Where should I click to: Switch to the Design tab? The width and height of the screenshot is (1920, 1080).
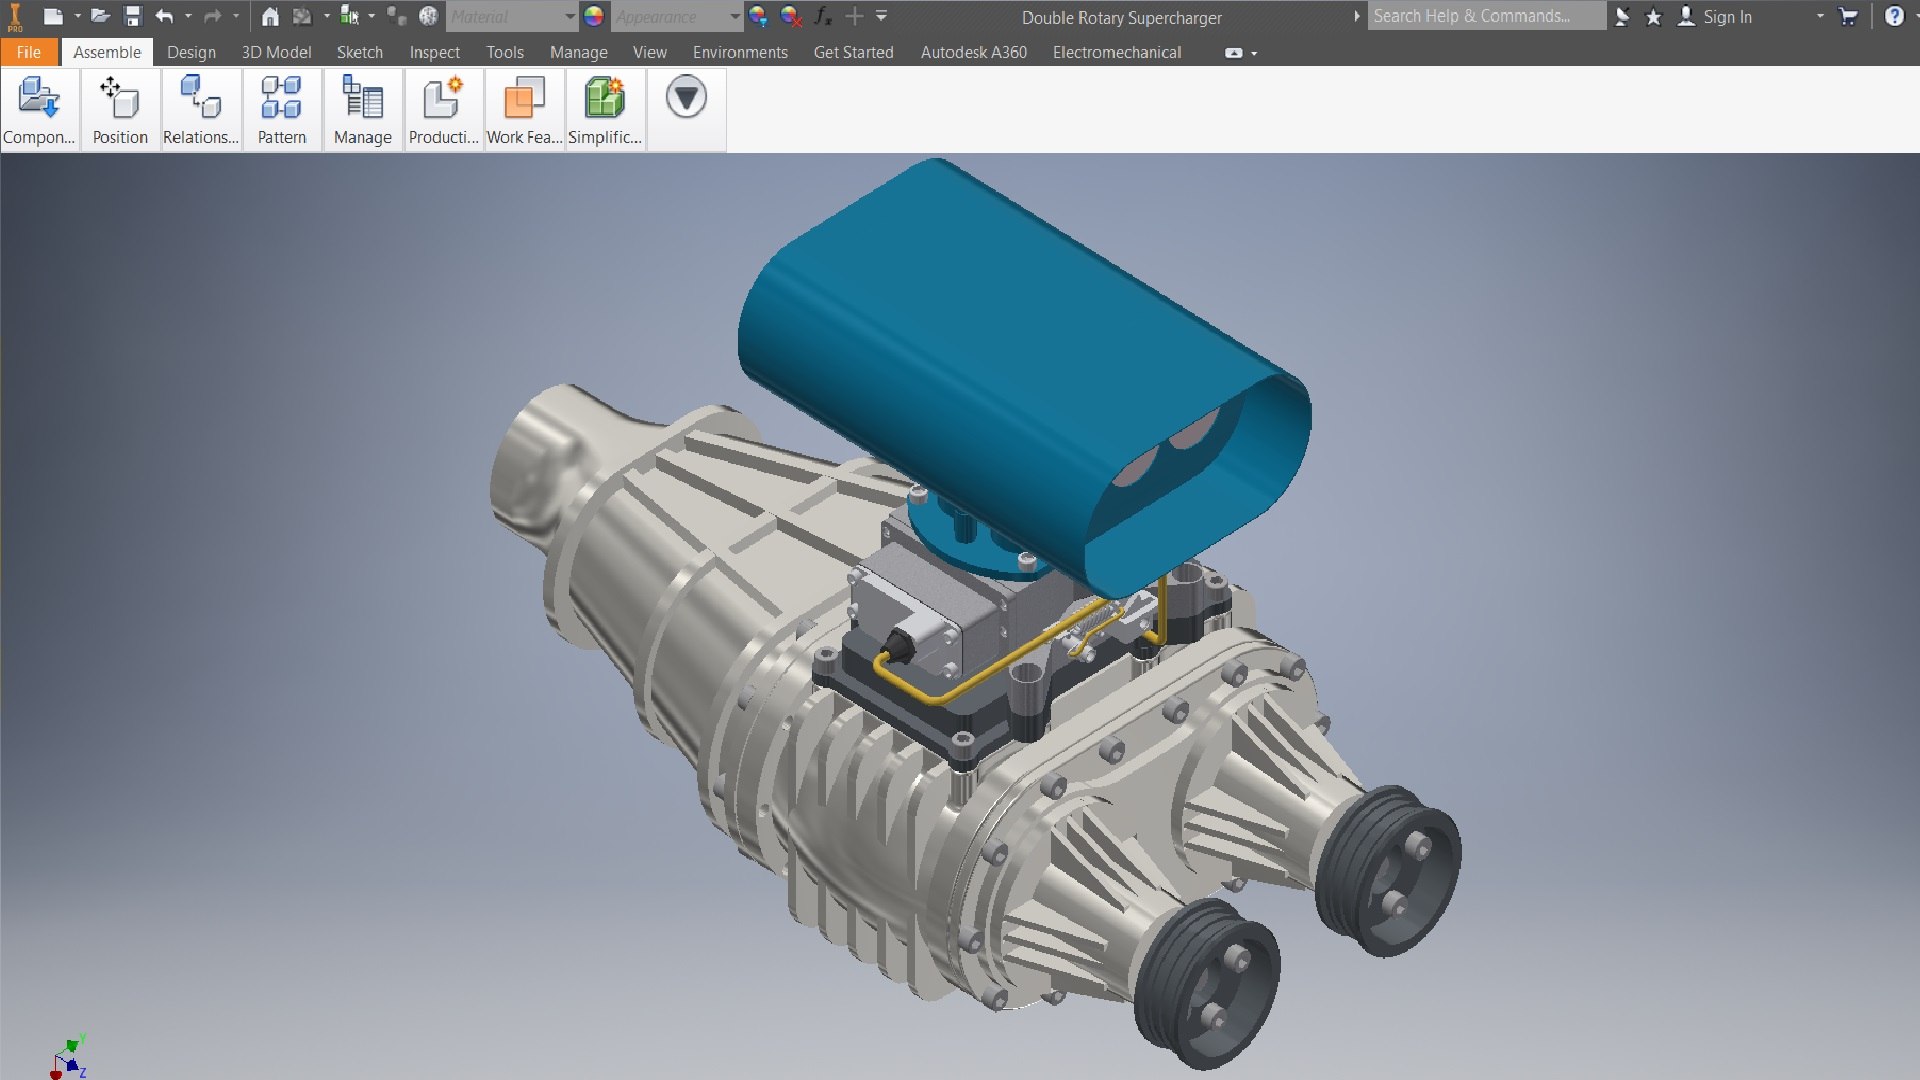tap(191, 52)
